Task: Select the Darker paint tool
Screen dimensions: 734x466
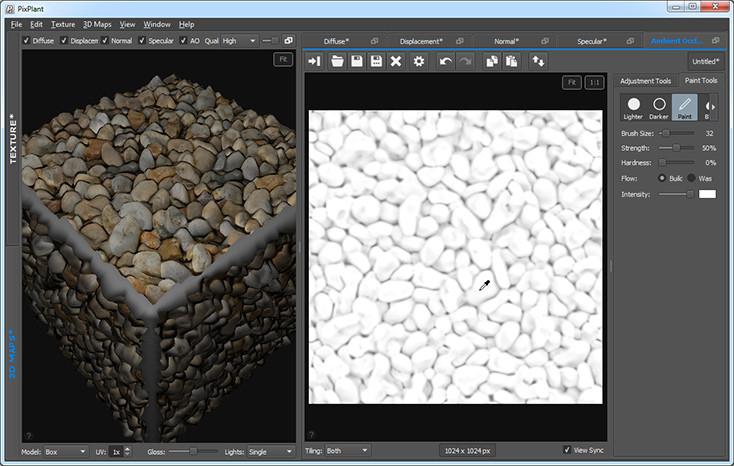Action: tap(659, 108)
